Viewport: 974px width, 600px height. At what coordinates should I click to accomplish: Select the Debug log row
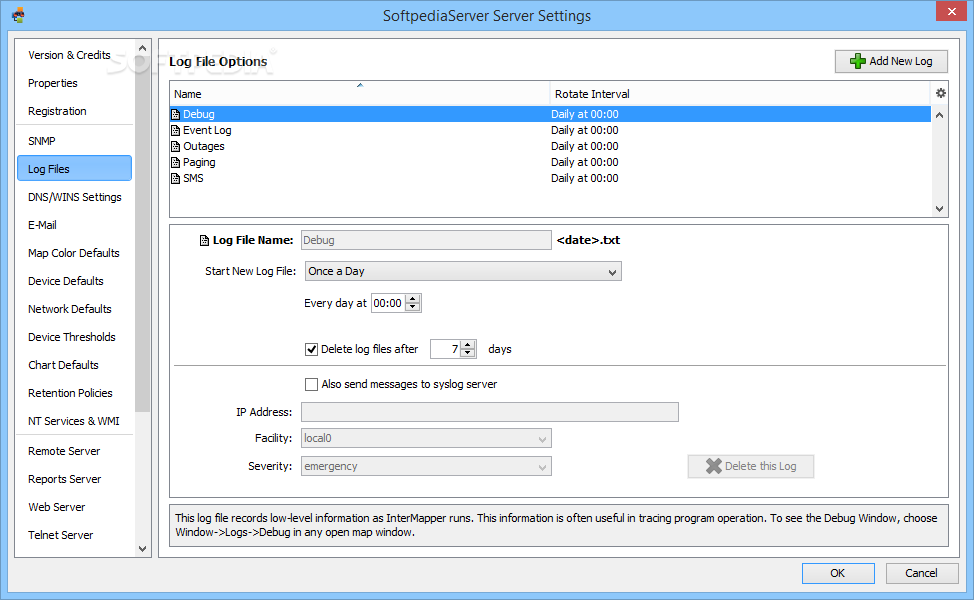550,114
